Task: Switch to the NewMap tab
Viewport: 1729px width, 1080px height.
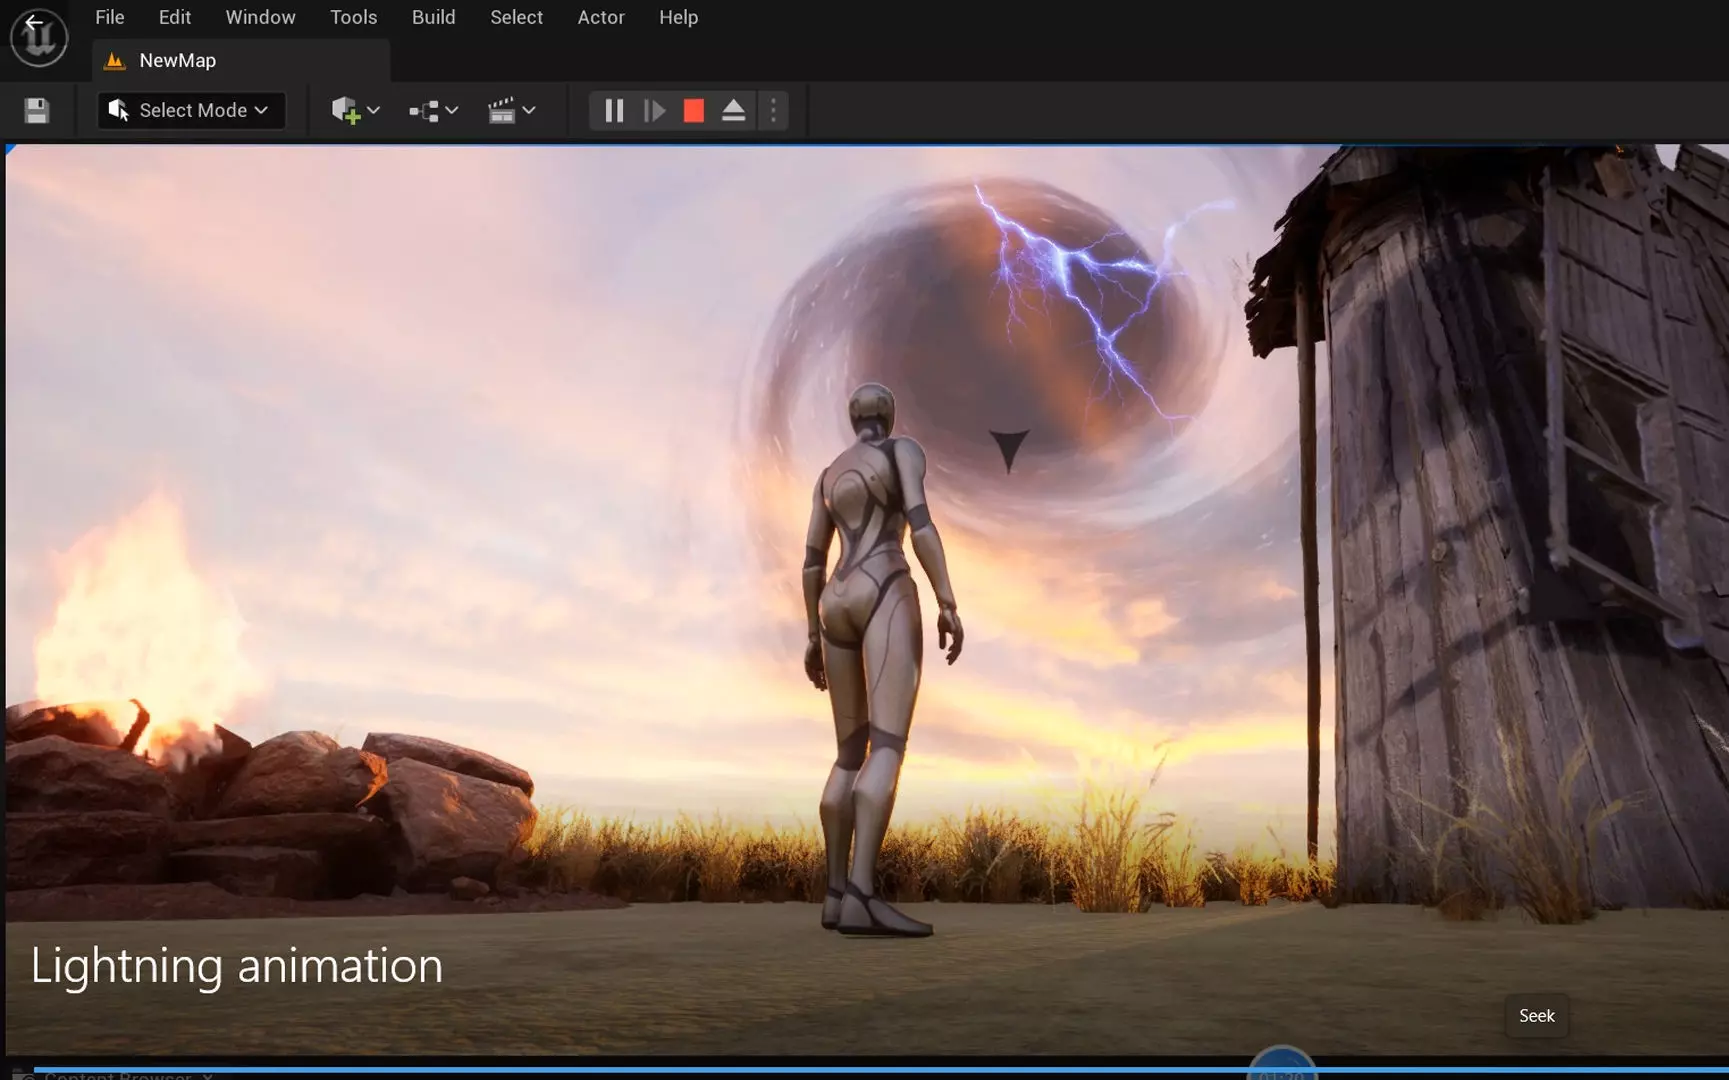Action: (240, 60)
